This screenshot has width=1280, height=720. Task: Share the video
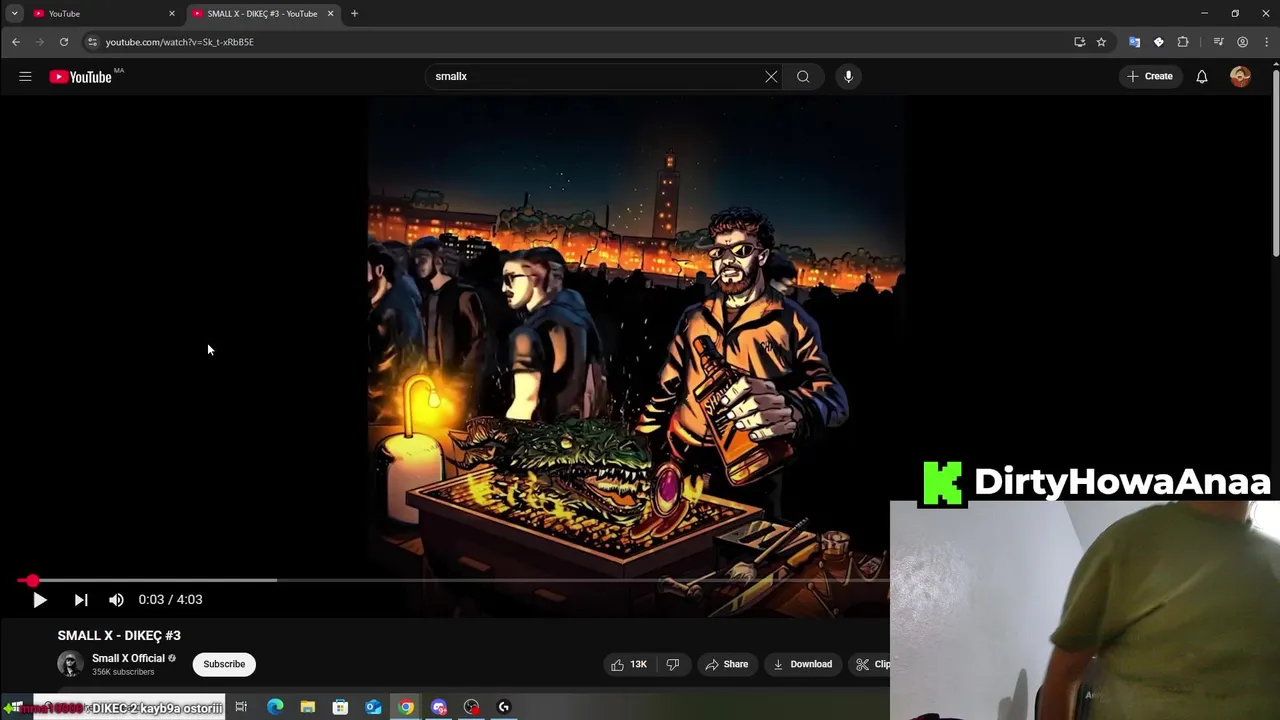(x=727, y=664)
